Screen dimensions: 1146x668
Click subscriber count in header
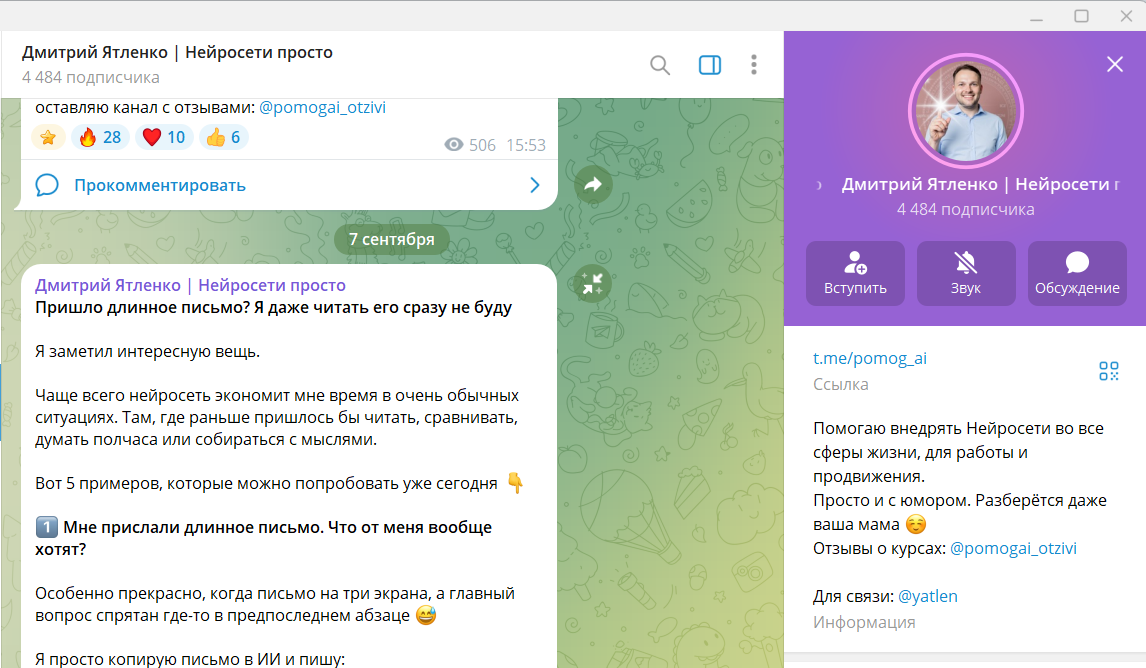tap(91, 77)
